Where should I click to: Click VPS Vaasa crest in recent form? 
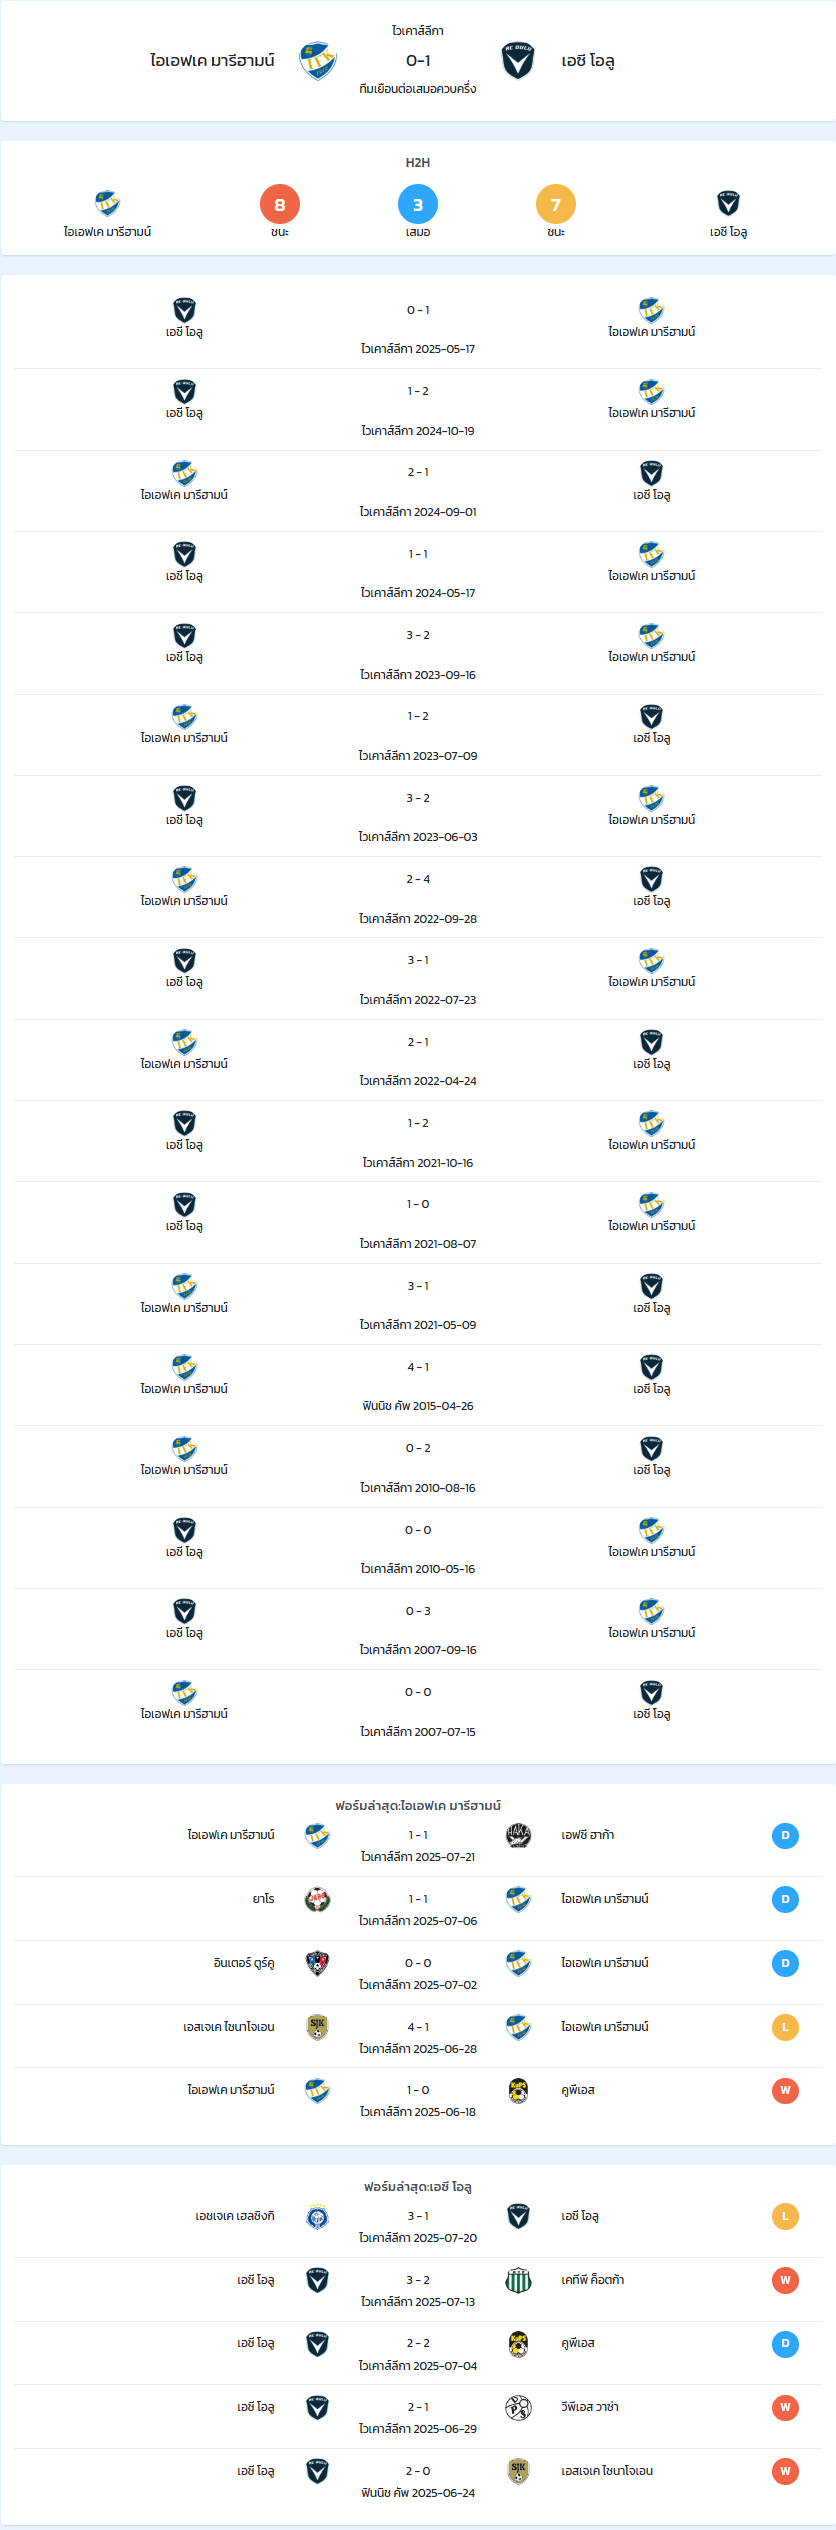(518, 2407)
